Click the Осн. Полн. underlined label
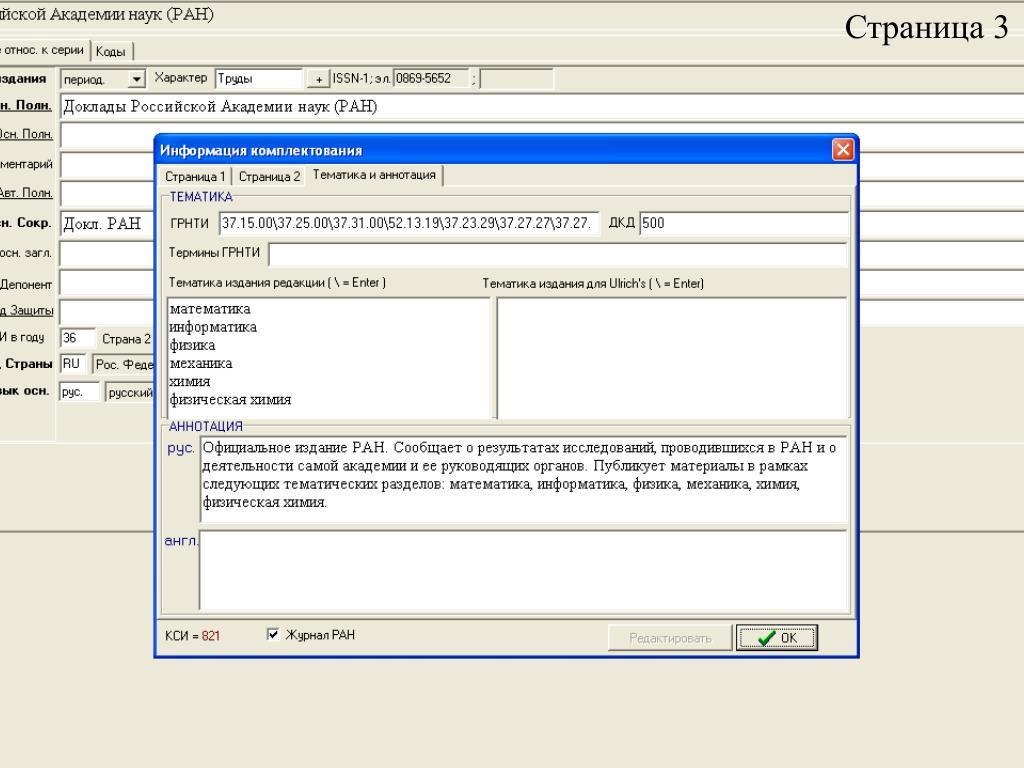Screen dimensions: 1024x768 coord(26,134)
